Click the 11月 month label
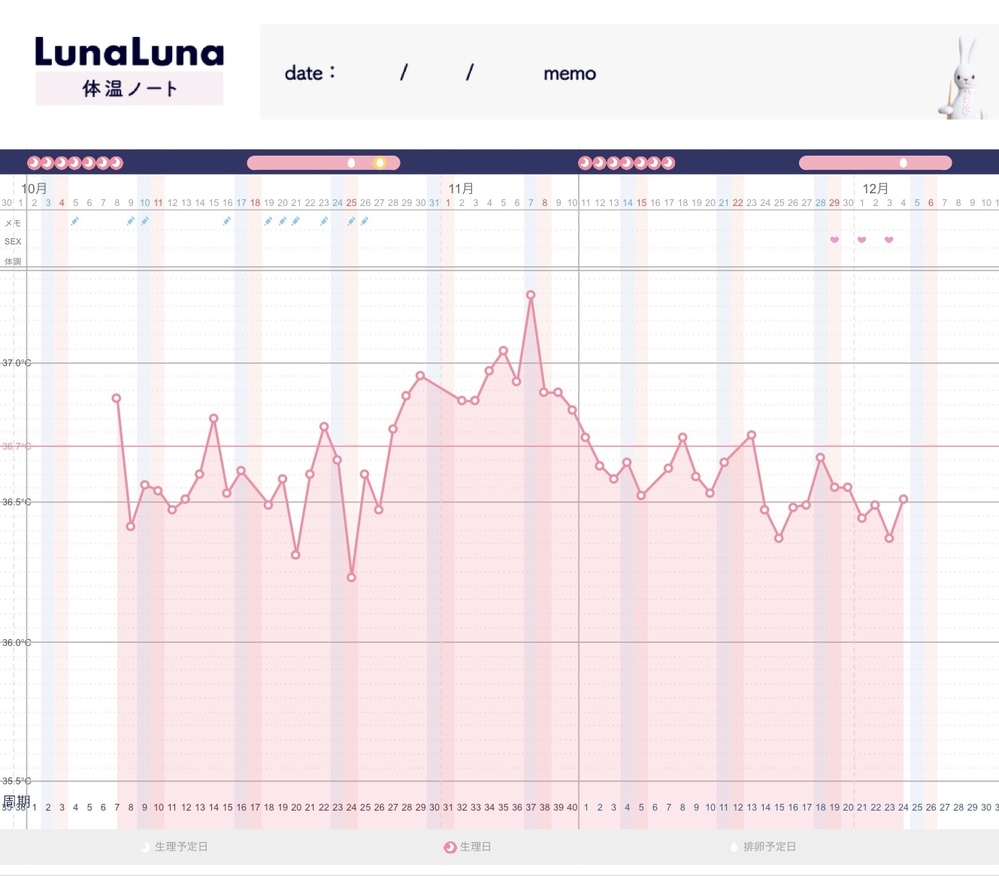 point(461,188)
